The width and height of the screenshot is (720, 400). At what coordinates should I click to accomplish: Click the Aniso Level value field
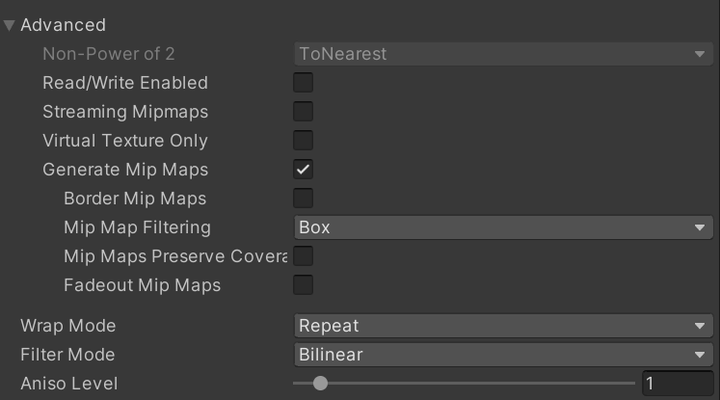(677, 383)
